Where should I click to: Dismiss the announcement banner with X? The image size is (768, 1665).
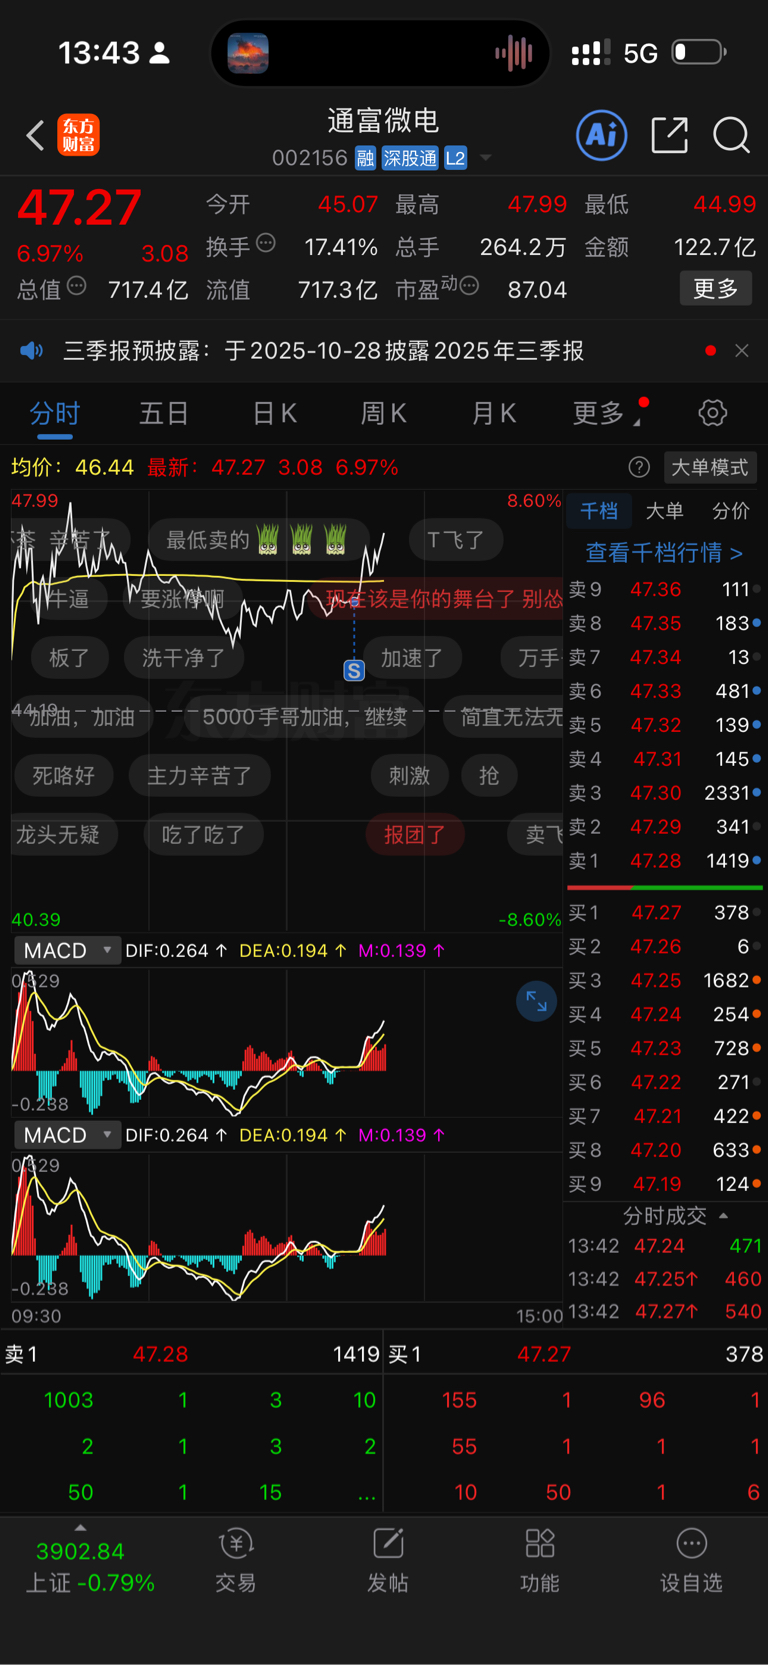(x=741, y=351)
